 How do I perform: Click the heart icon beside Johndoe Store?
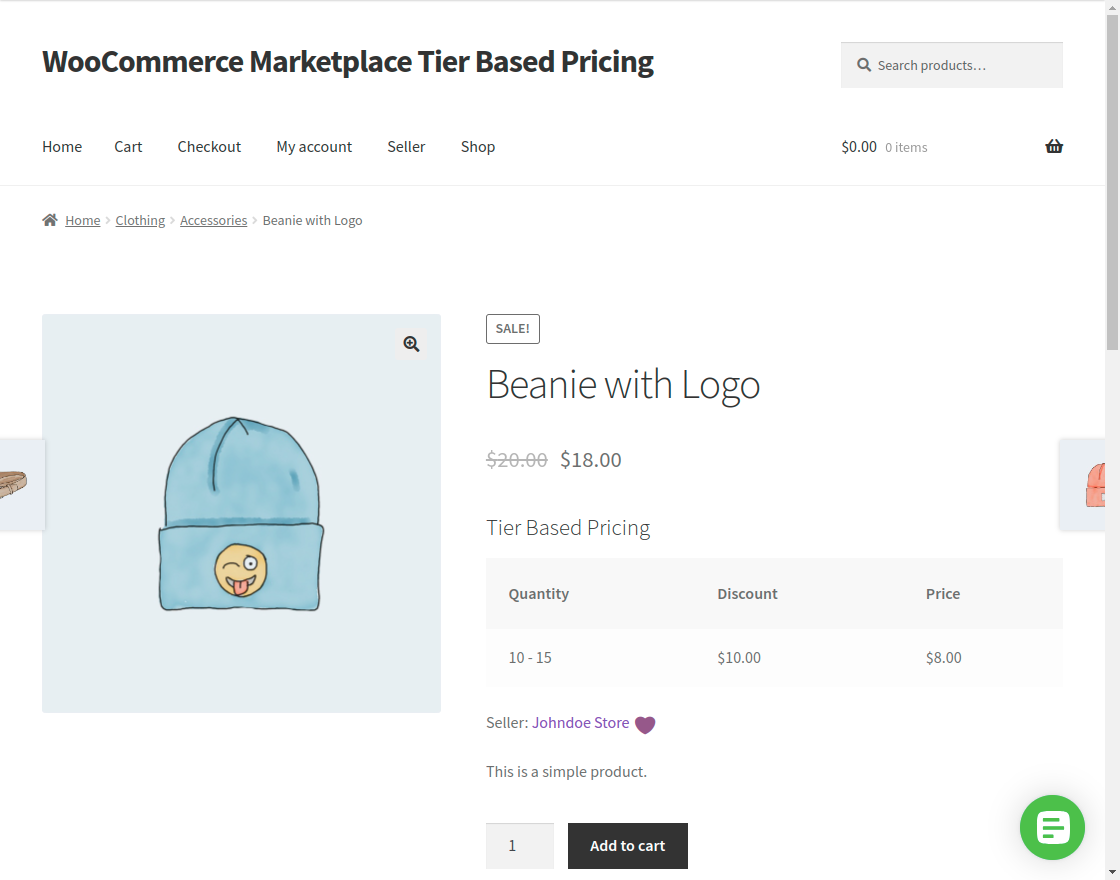(644, 723)
